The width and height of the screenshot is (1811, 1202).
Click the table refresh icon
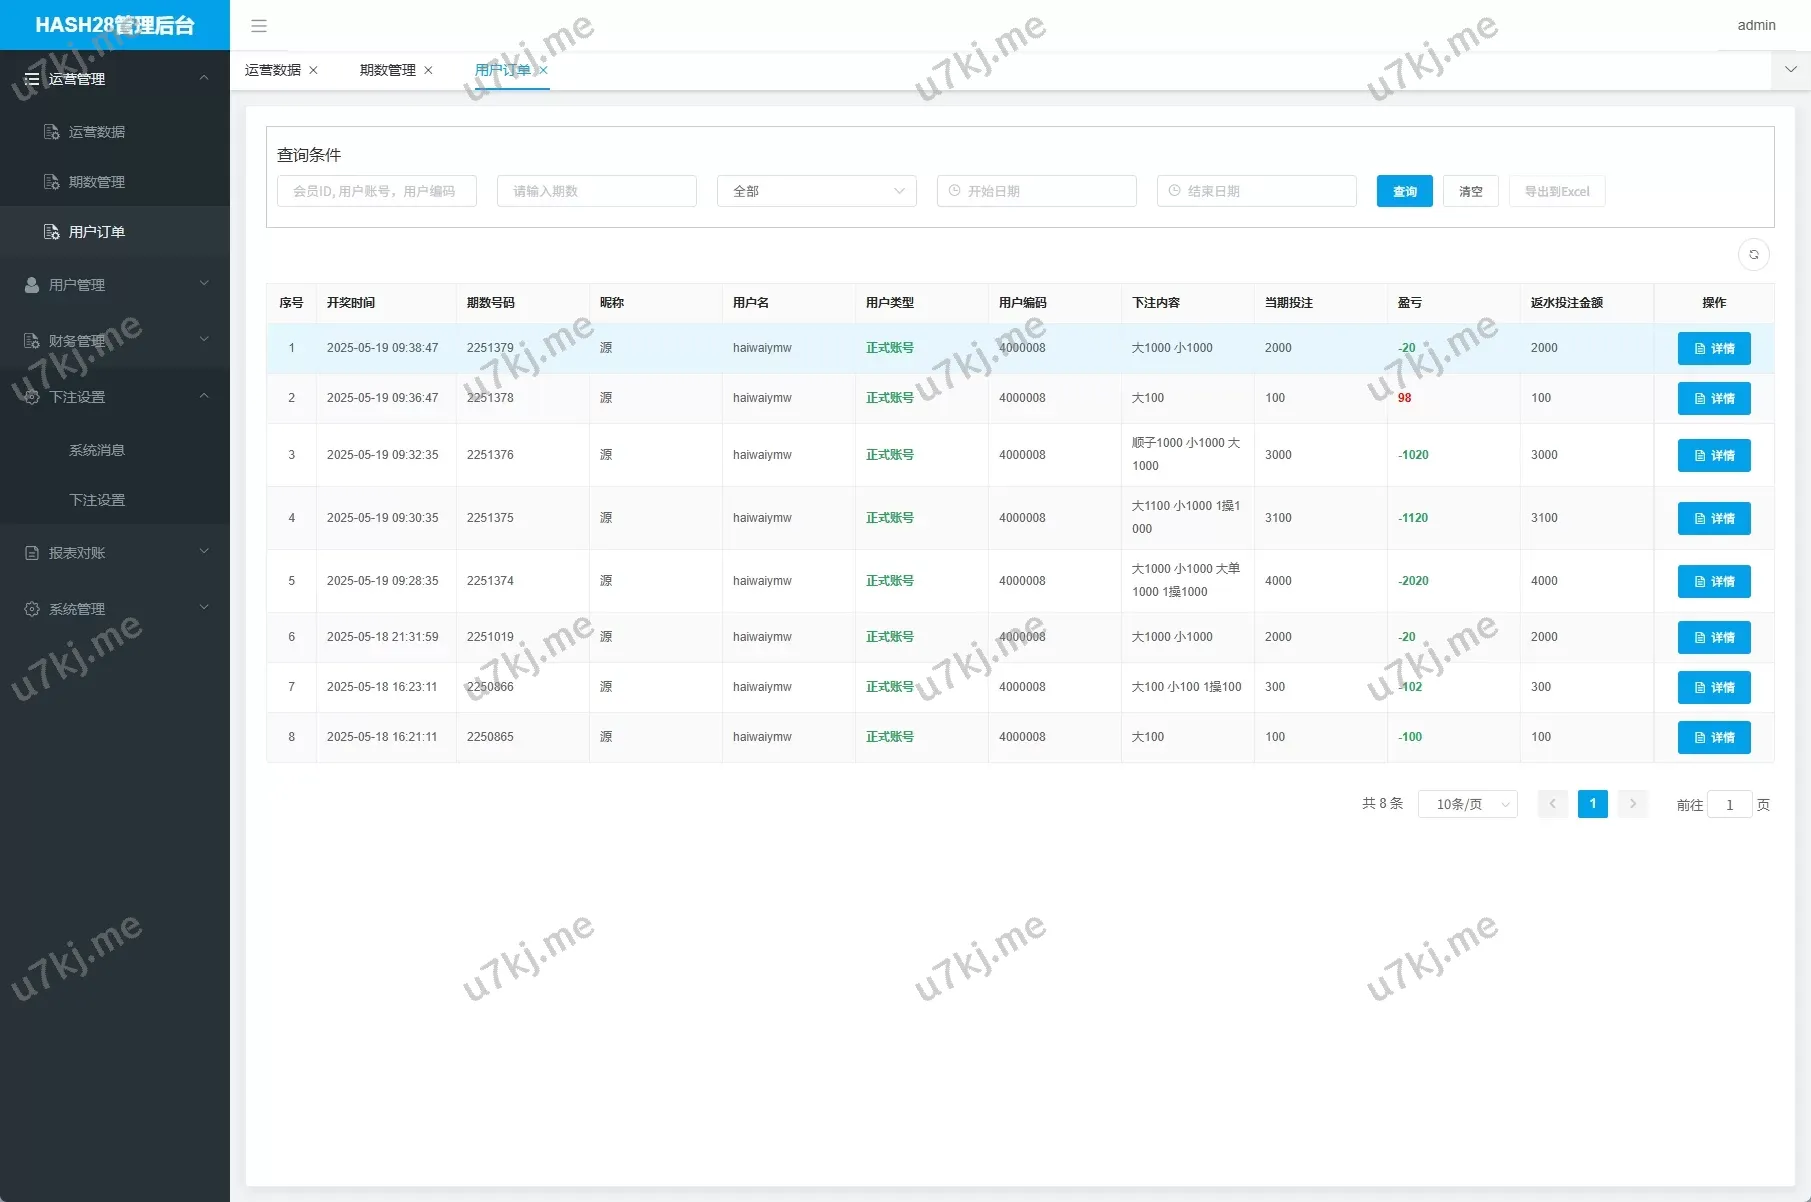1753,255
